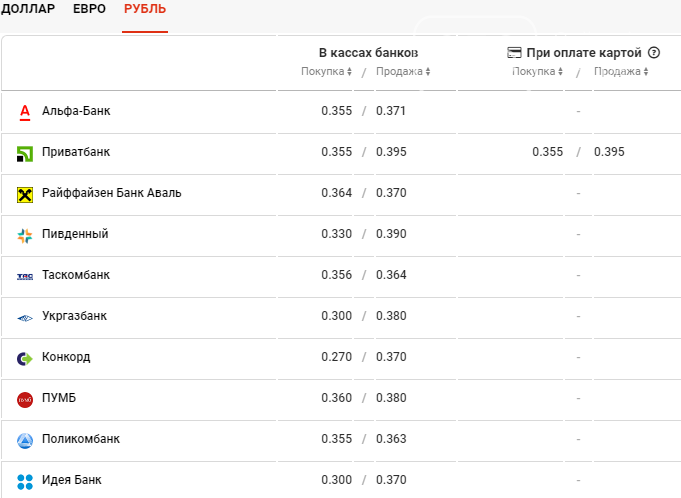681x498 pixels.
Task: Select the РУБЛЬ tab
Action: click(145, 9)
